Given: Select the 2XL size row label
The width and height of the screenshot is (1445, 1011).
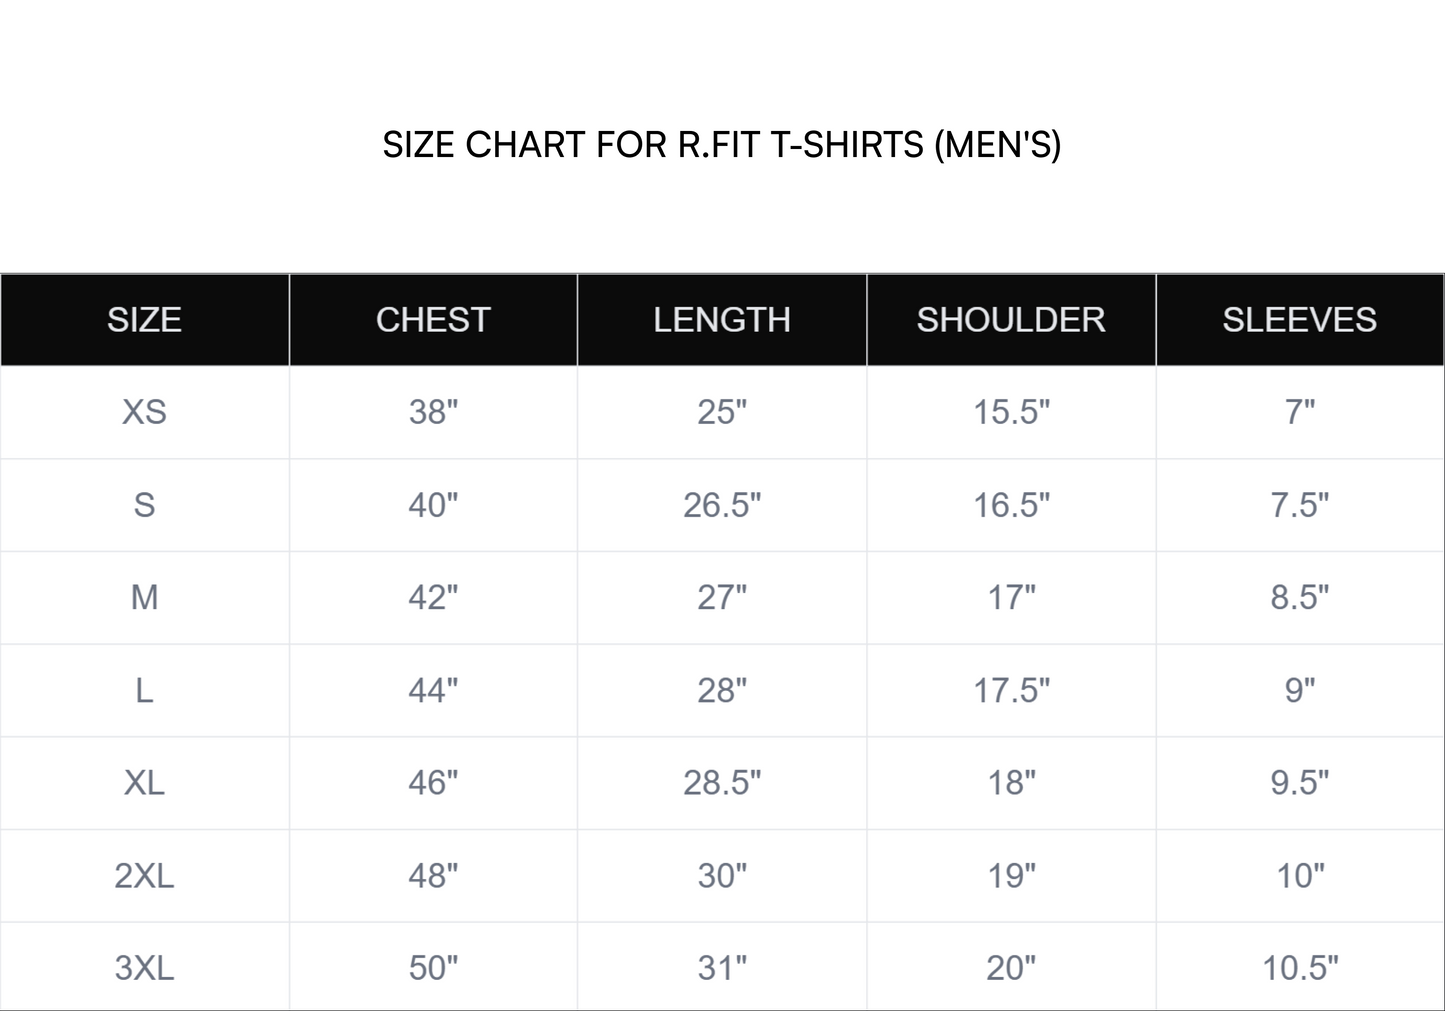Looking at the screenshot, I should pos(144,876).
